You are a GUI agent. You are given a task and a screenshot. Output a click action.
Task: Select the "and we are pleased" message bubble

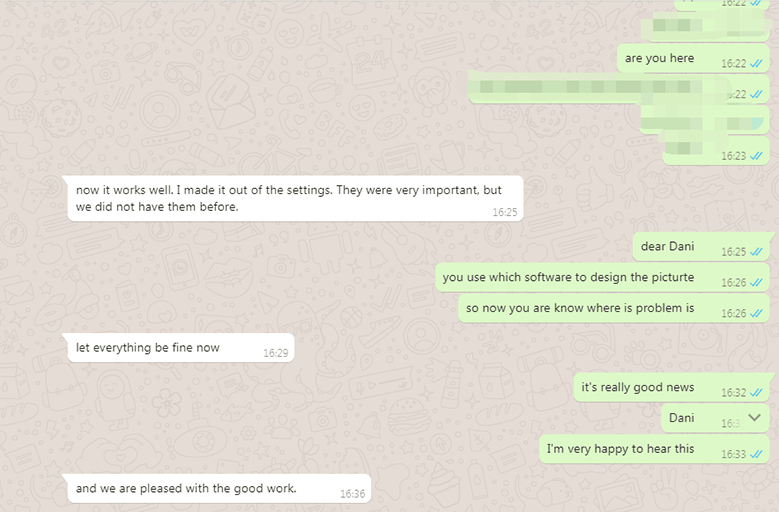(x=186, y=489)
